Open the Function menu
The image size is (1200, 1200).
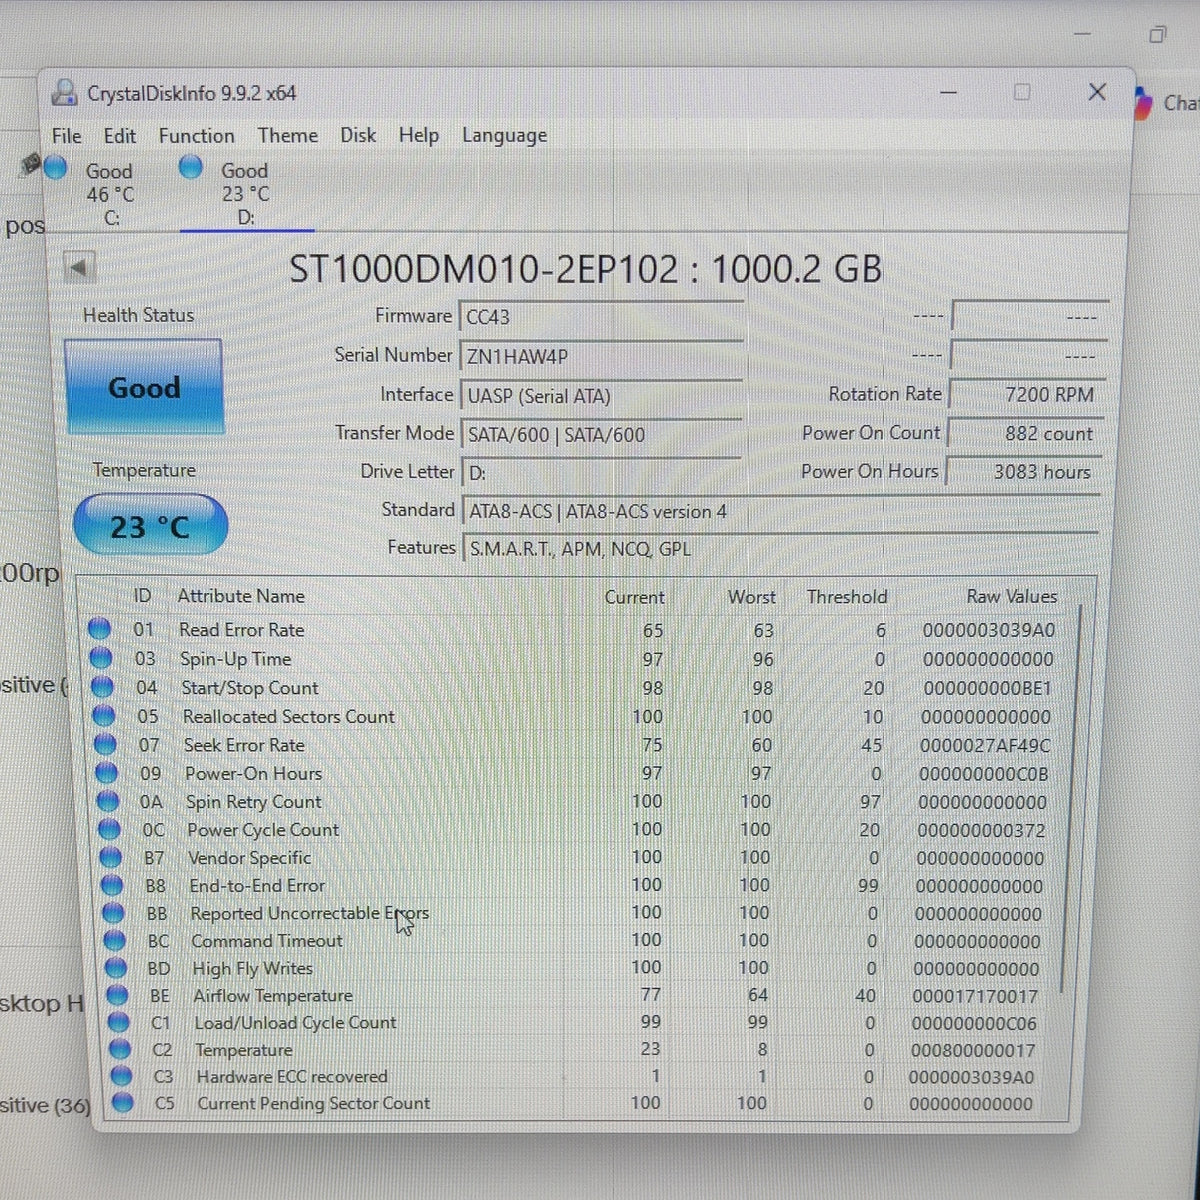196,135
